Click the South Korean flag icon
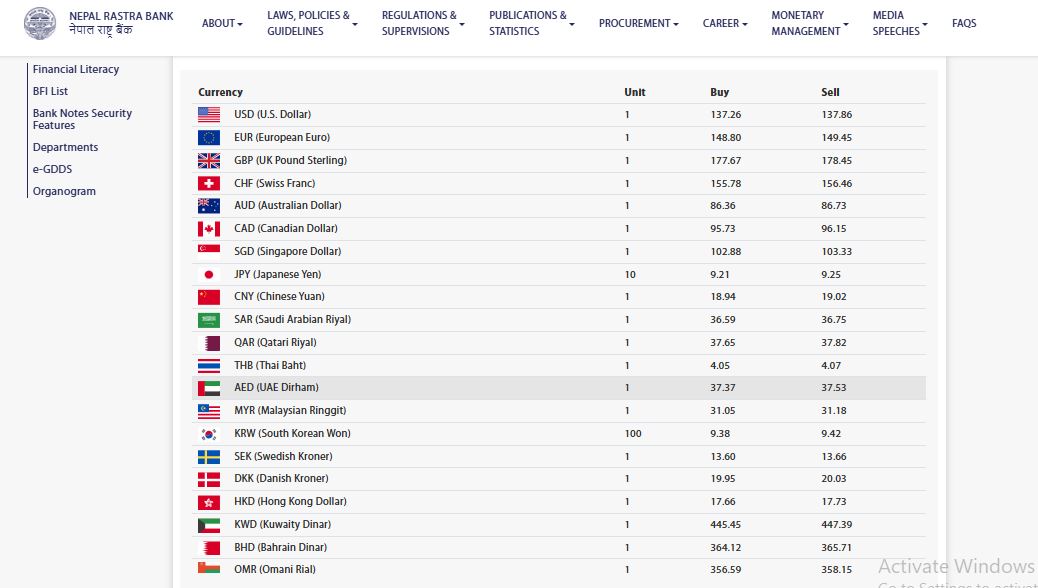Screen dimensions: 1038x588 point(209,434)
